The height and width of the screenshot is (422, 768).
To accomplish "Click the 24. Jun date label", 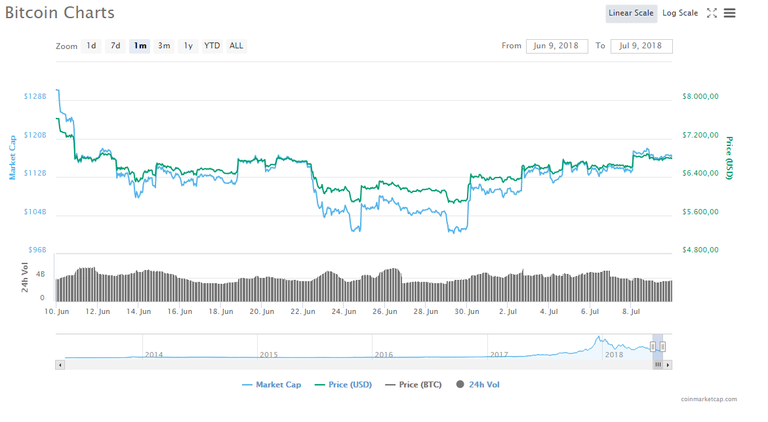I will [344, 311].
